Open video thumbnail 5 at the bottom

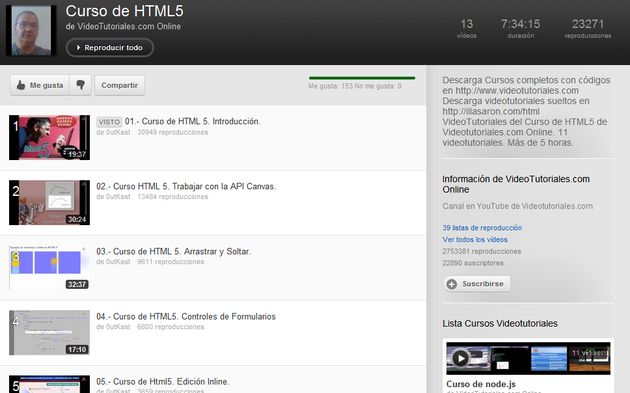point(49,384)
